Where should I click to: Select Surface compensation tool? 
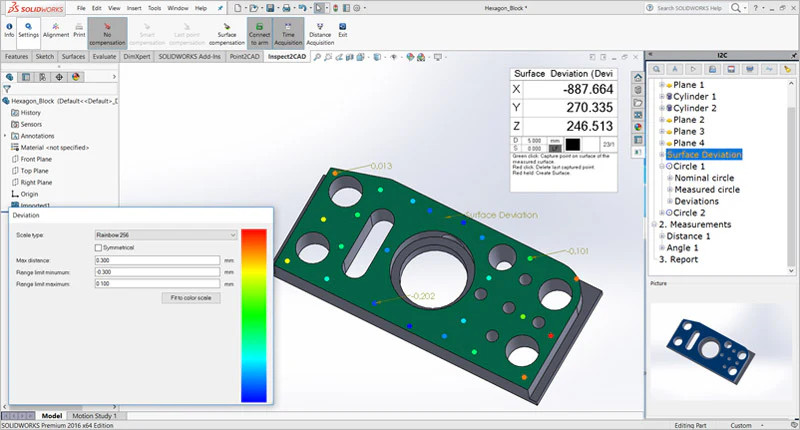coord(227,34)
